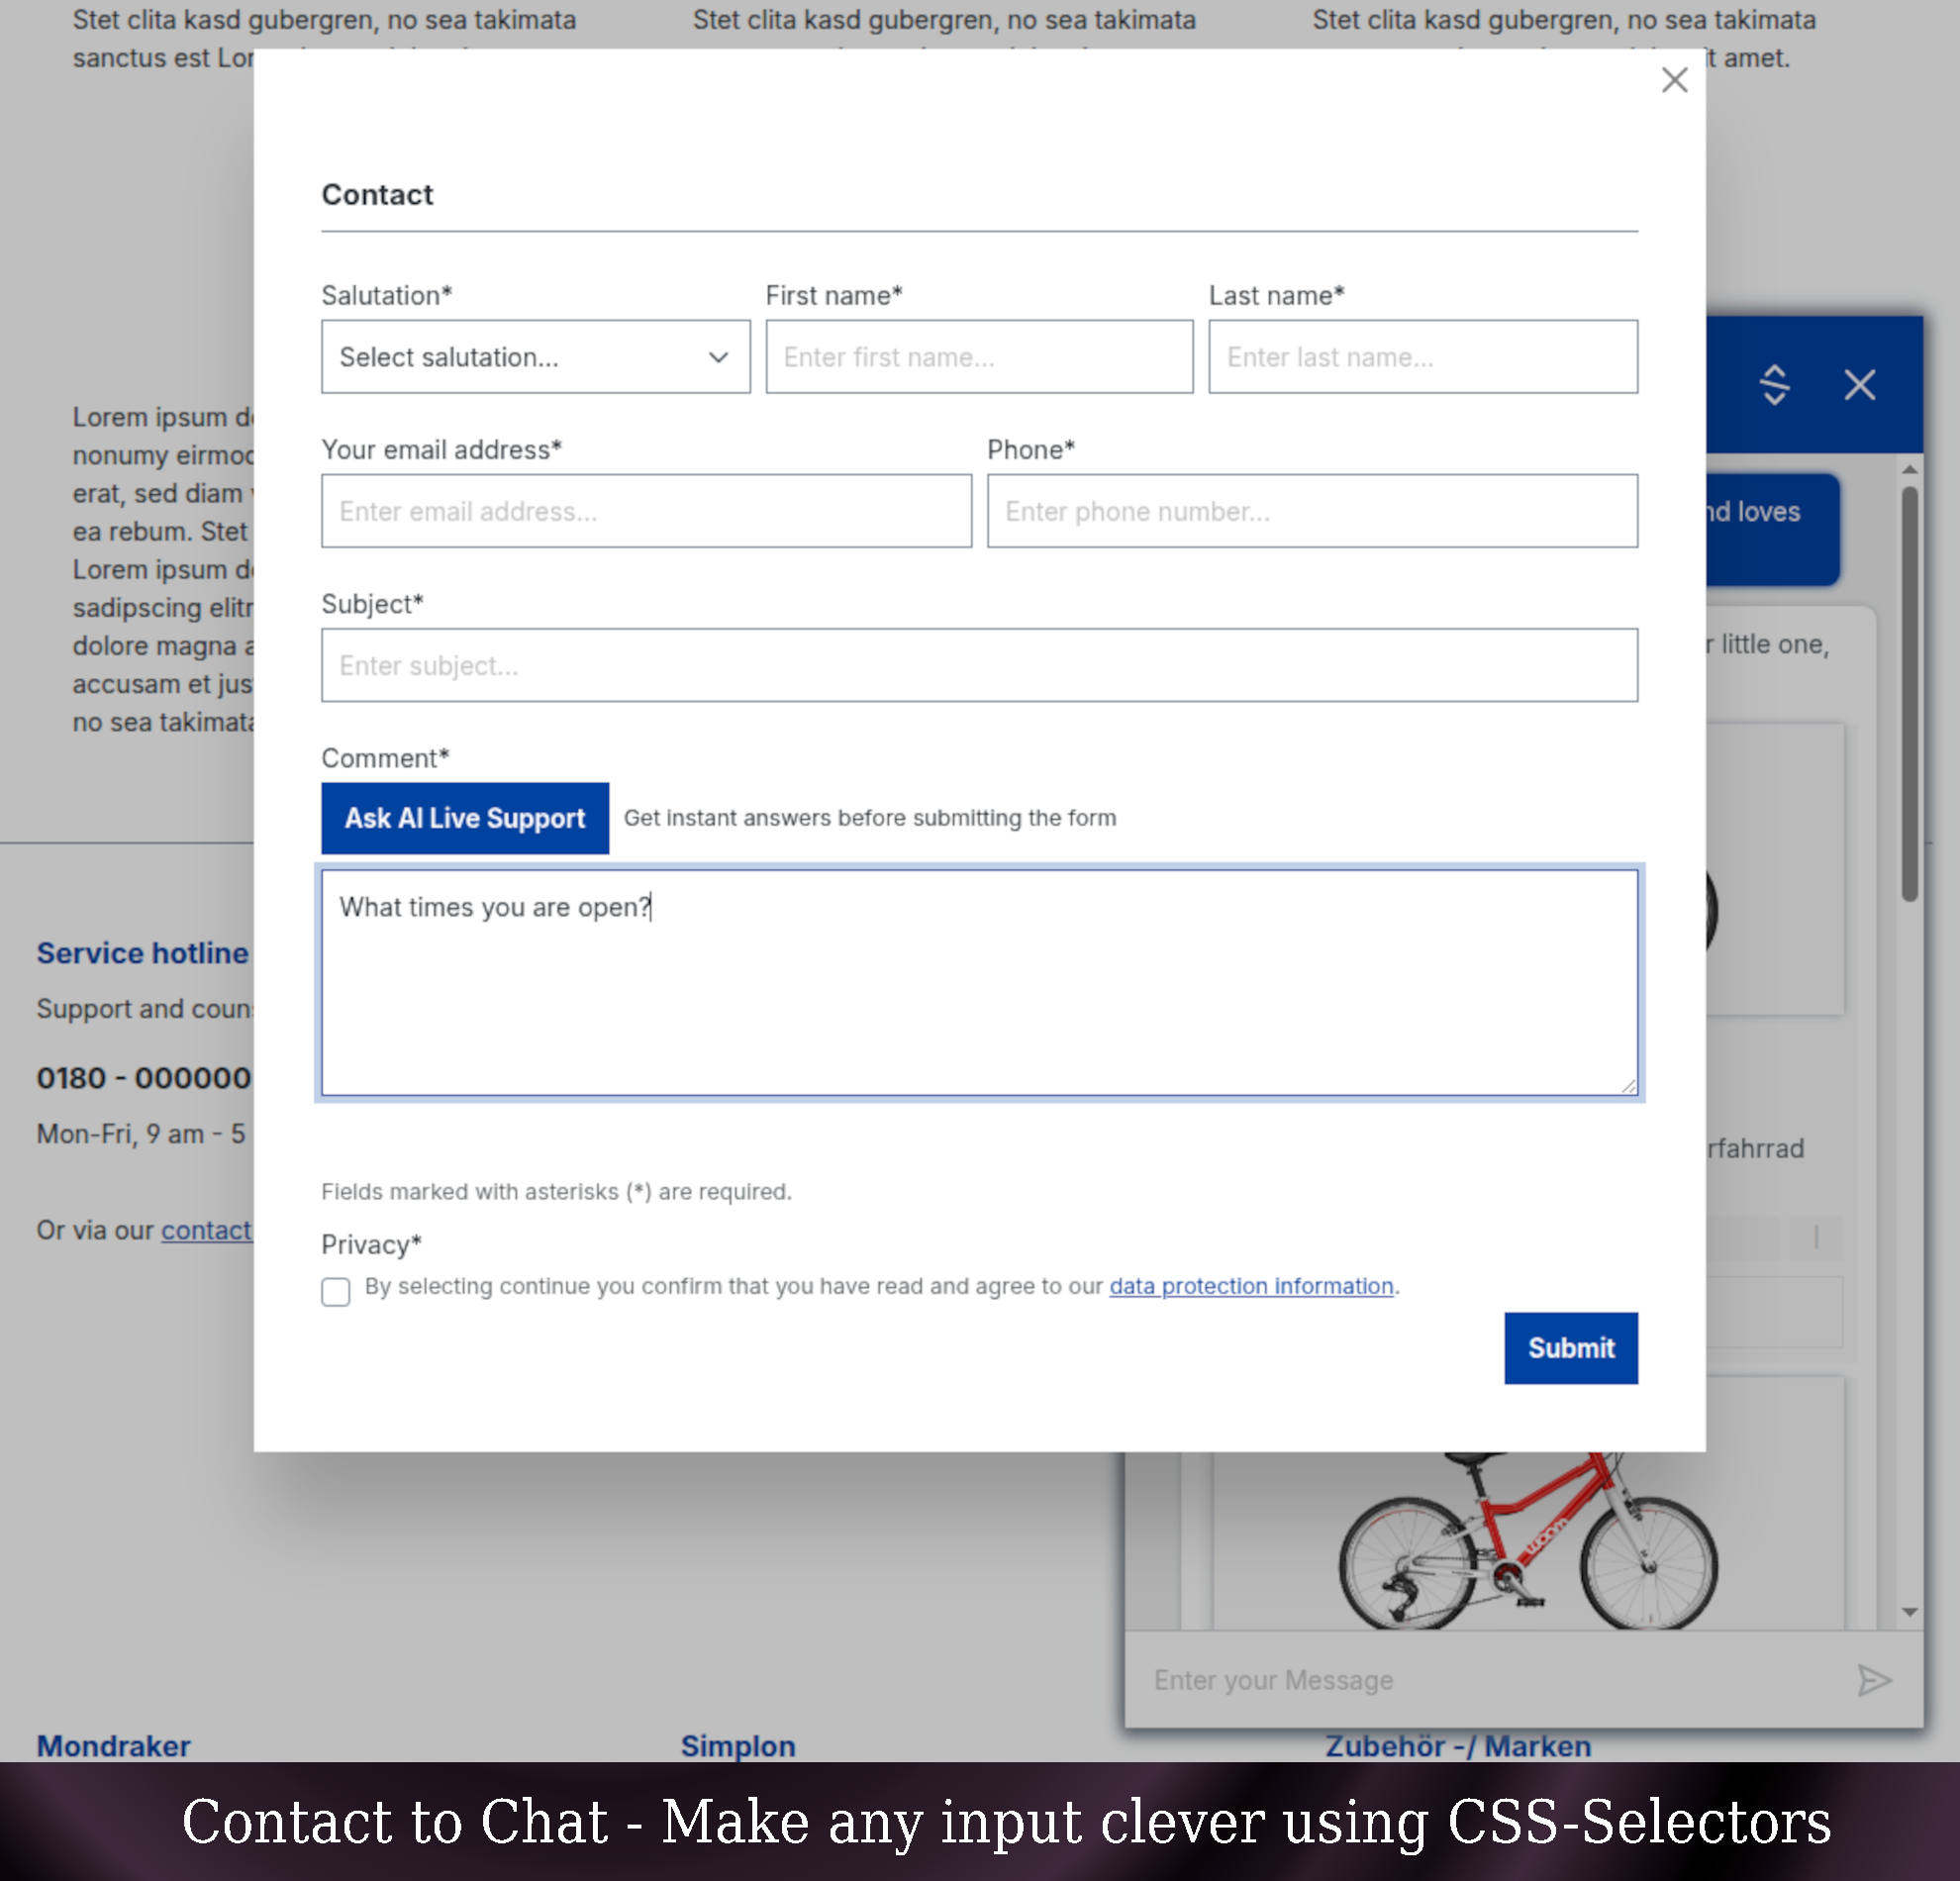The width and height of the screenshot is (1960, 1881).
Task: Submit the contact form
Action: [1570, 1347]
